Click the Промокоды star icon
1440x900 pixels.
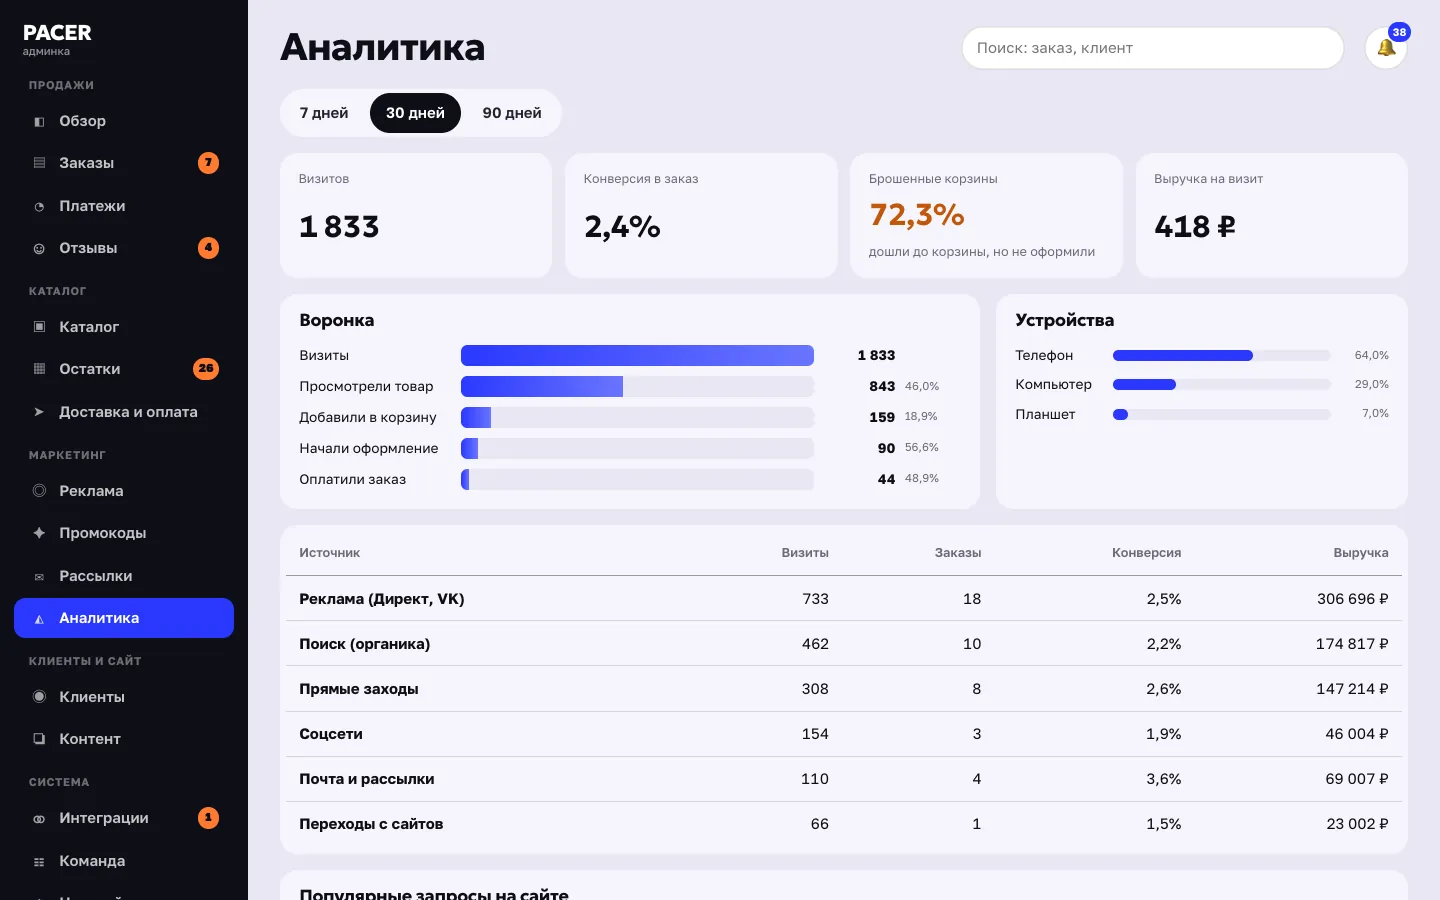click(39, 533)
